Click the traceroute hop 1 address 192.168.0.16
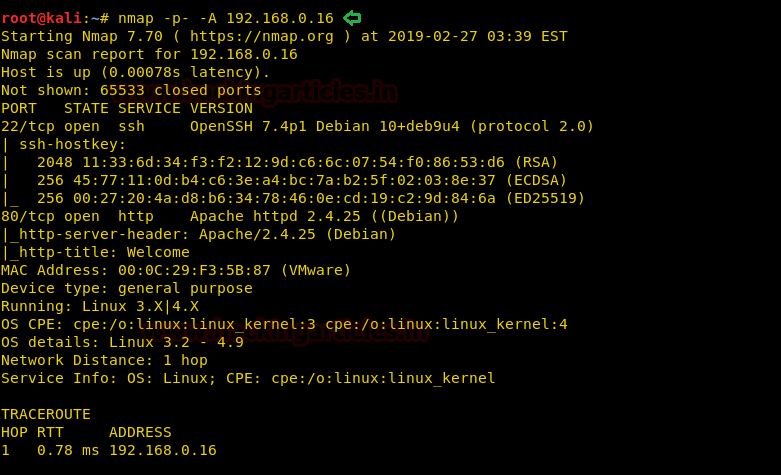 coord(162,450)
